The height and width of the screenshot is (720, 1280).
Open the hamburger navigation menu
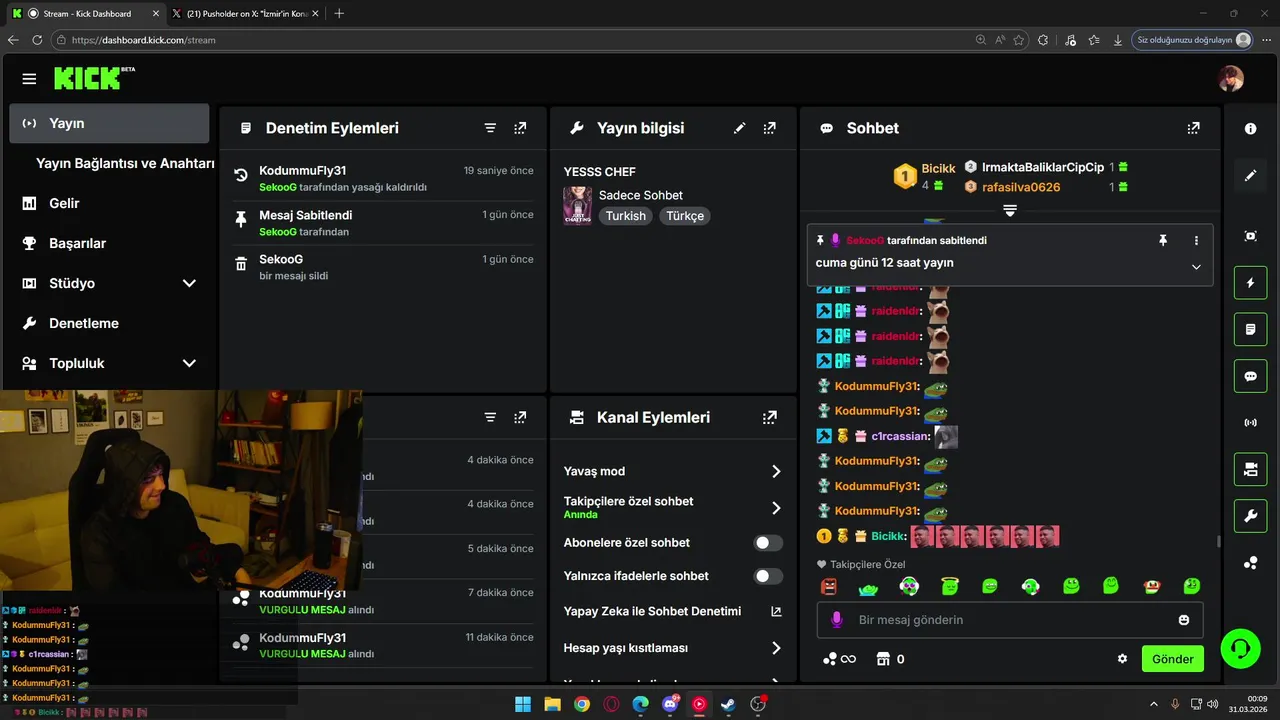tap(29, 79)
